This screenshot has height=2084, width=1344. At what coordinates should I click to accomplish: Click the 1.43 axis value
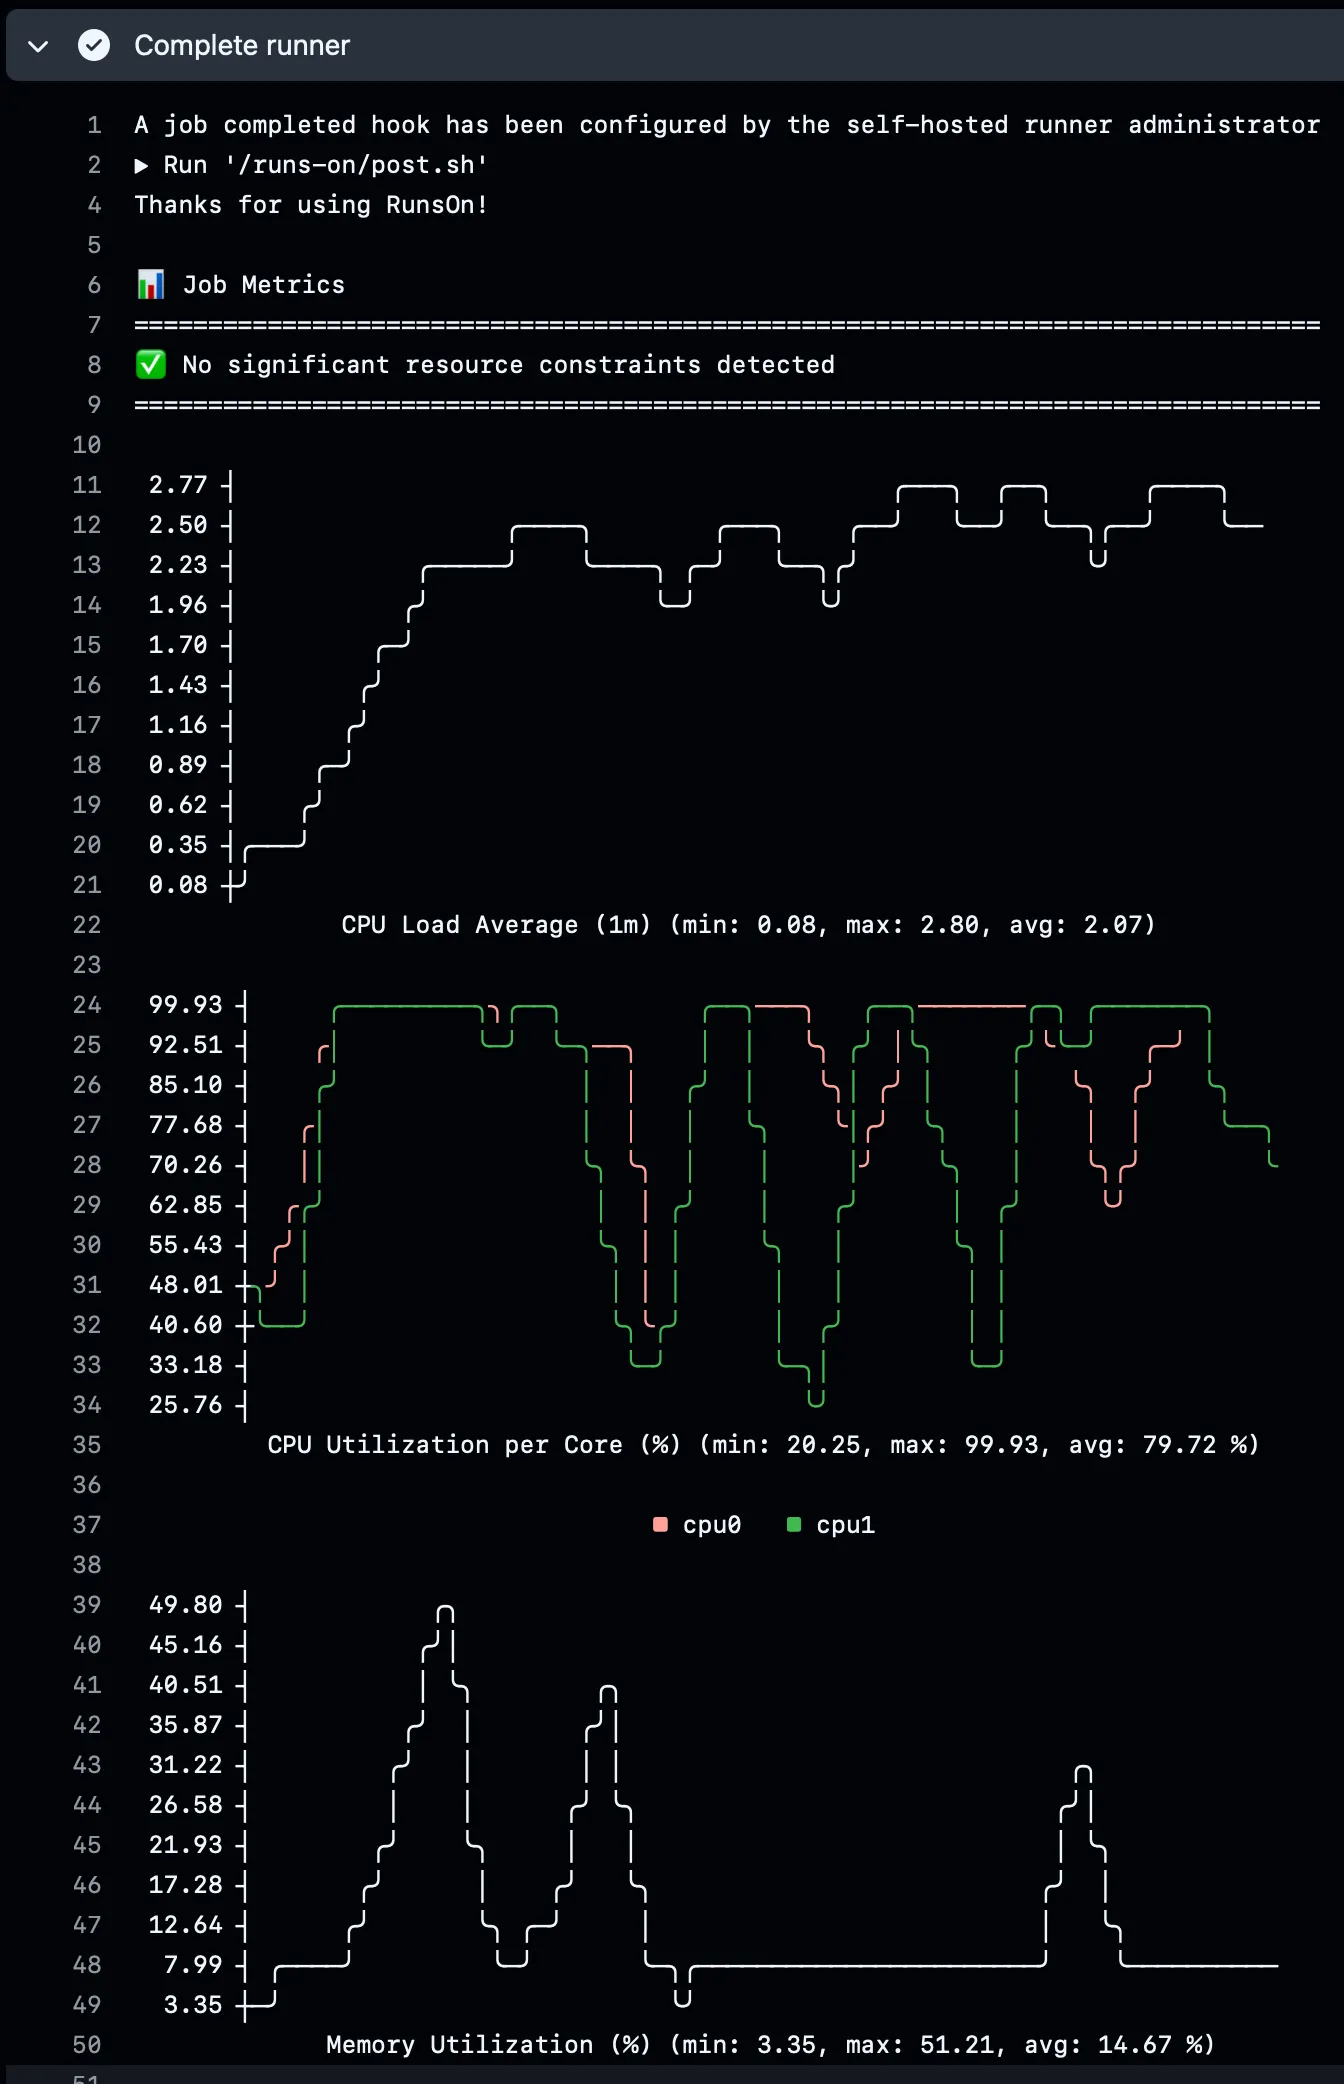[178, 685]
